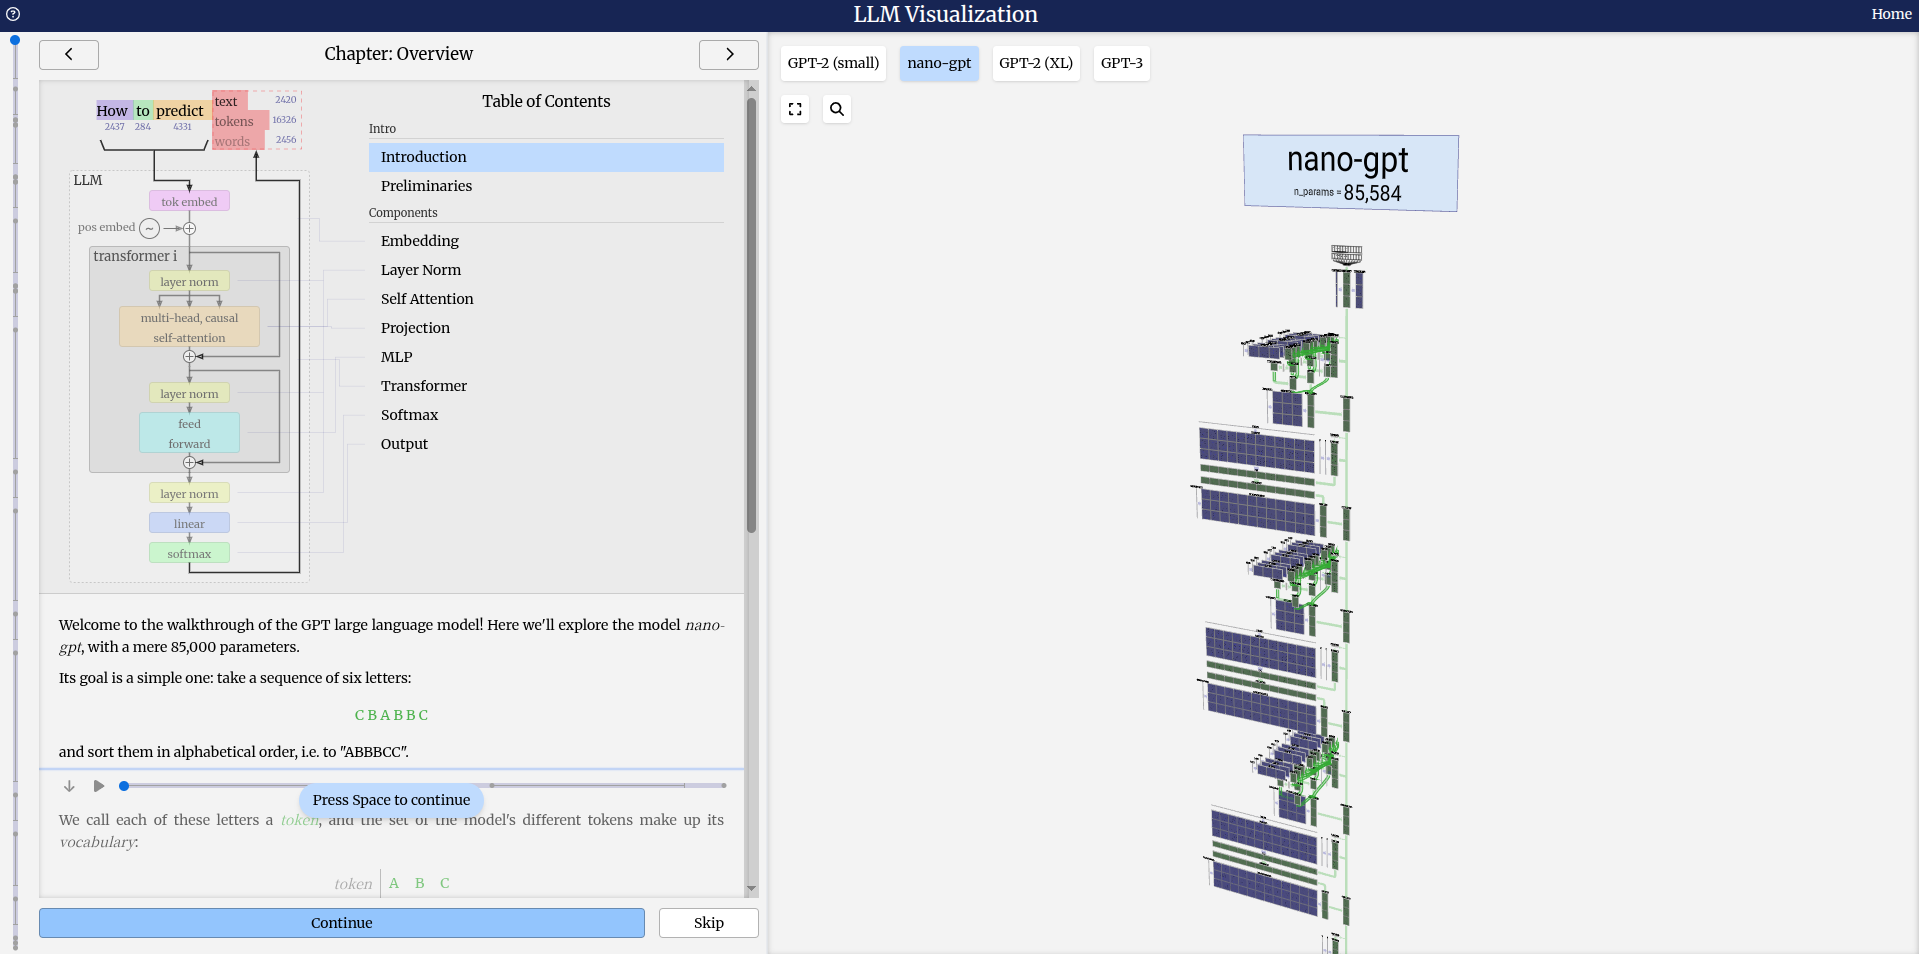Click the nano-gpt title card

[x=1350, y=173]
